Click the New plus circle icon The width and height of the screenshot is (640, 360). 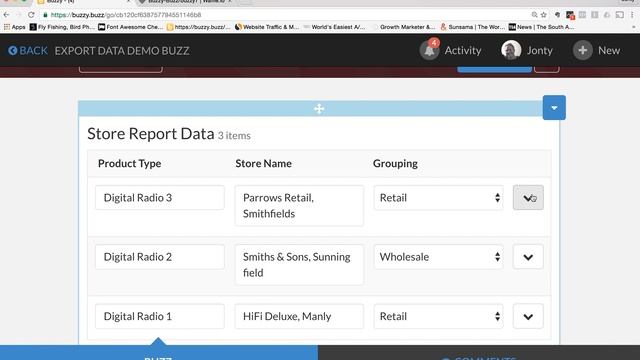(582, 50)
